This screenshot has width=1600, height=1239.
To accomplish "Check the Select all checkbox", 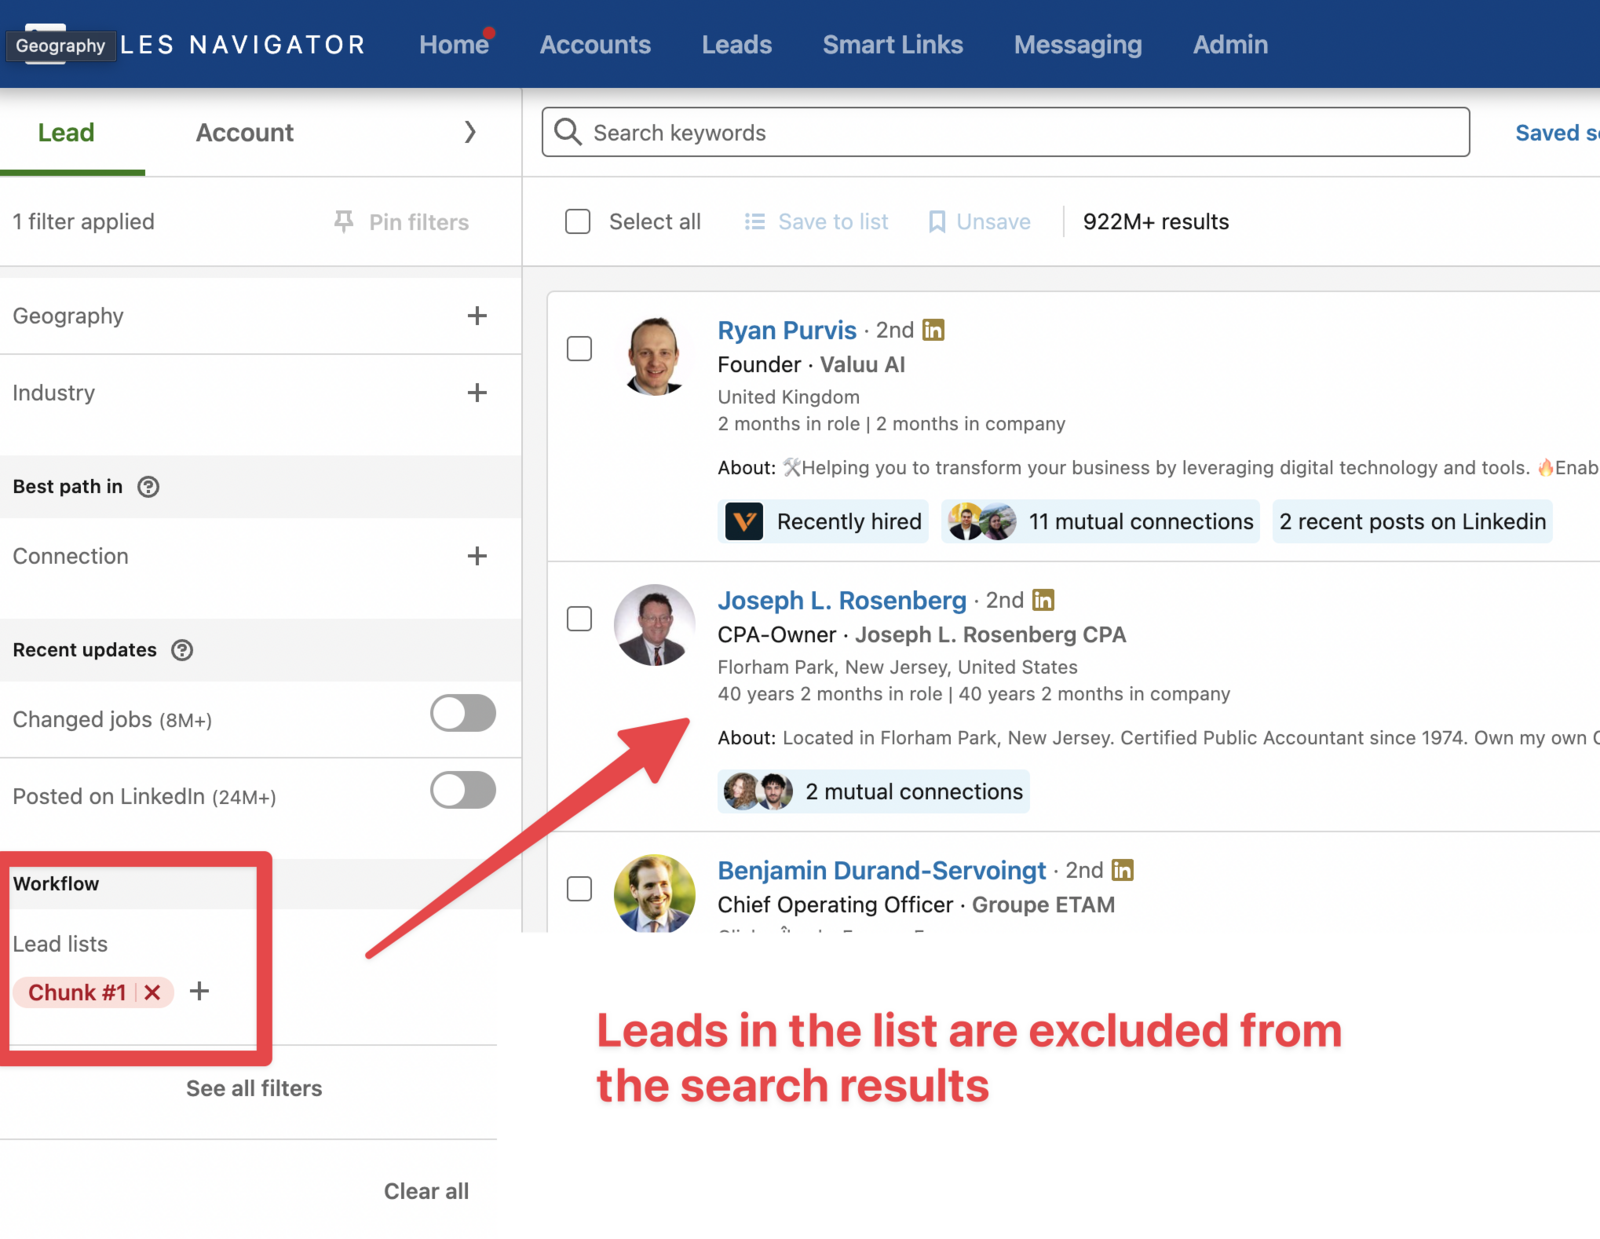I will pyautogui.click(x=578, y=221).
